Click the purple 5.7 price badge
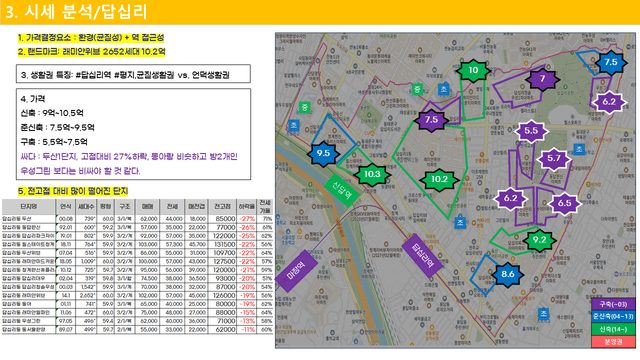The width and height of the screenshot is (640, 360). (x=554, y=158)
